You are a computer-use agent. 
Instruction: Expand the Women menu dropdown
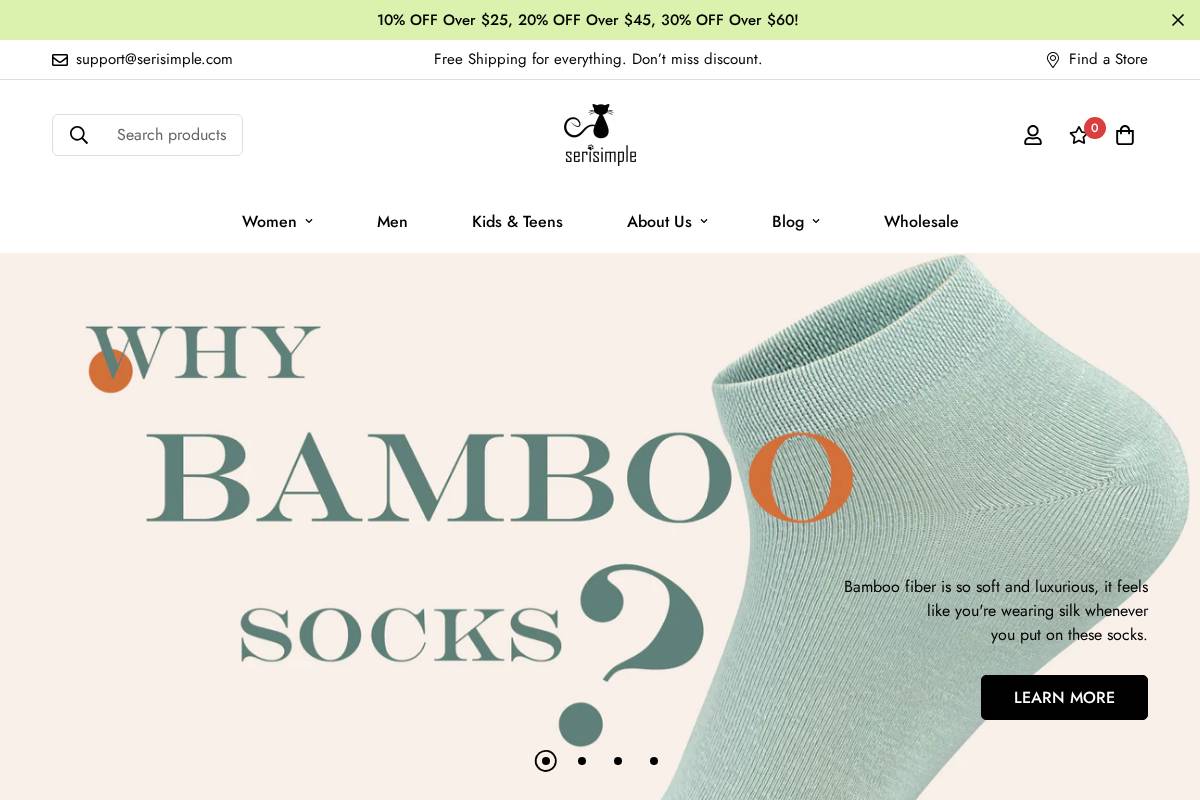pos(278,222)
